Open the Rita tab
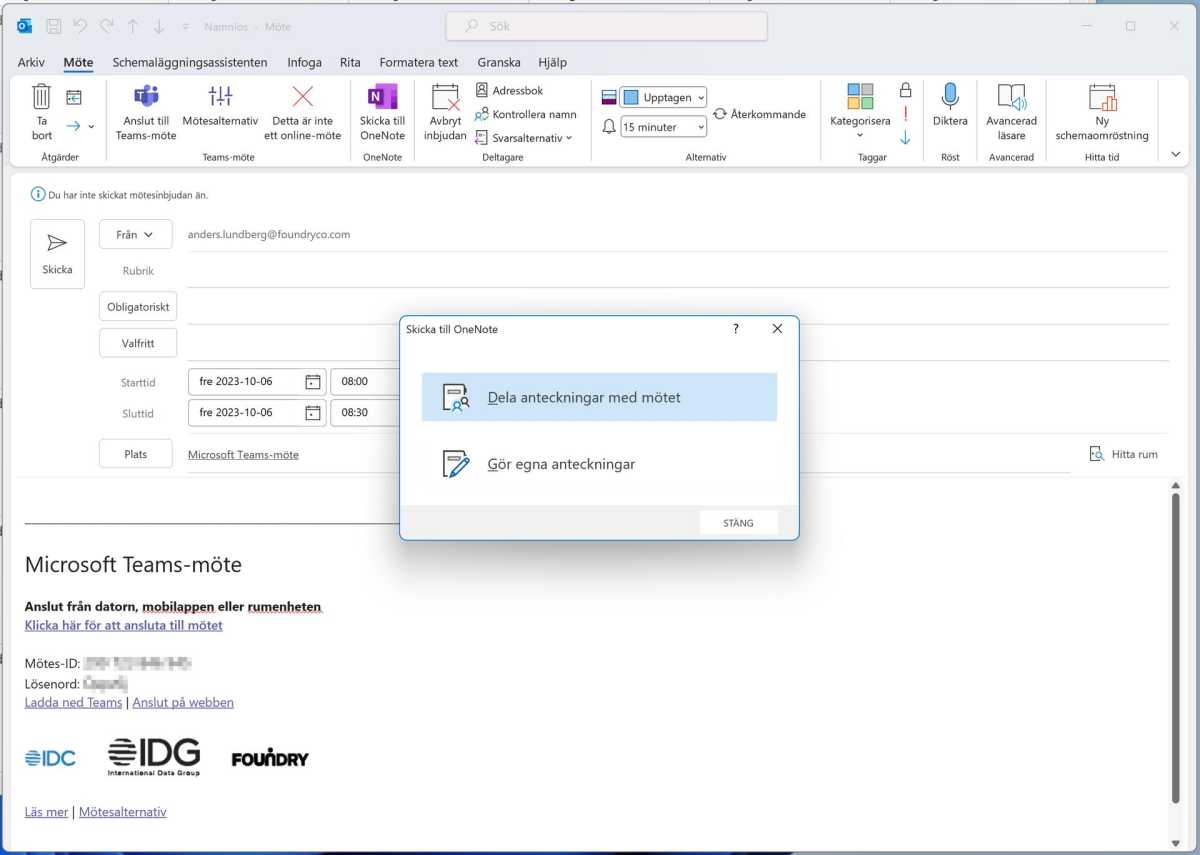1200x855 pixels. click(350, 62)
